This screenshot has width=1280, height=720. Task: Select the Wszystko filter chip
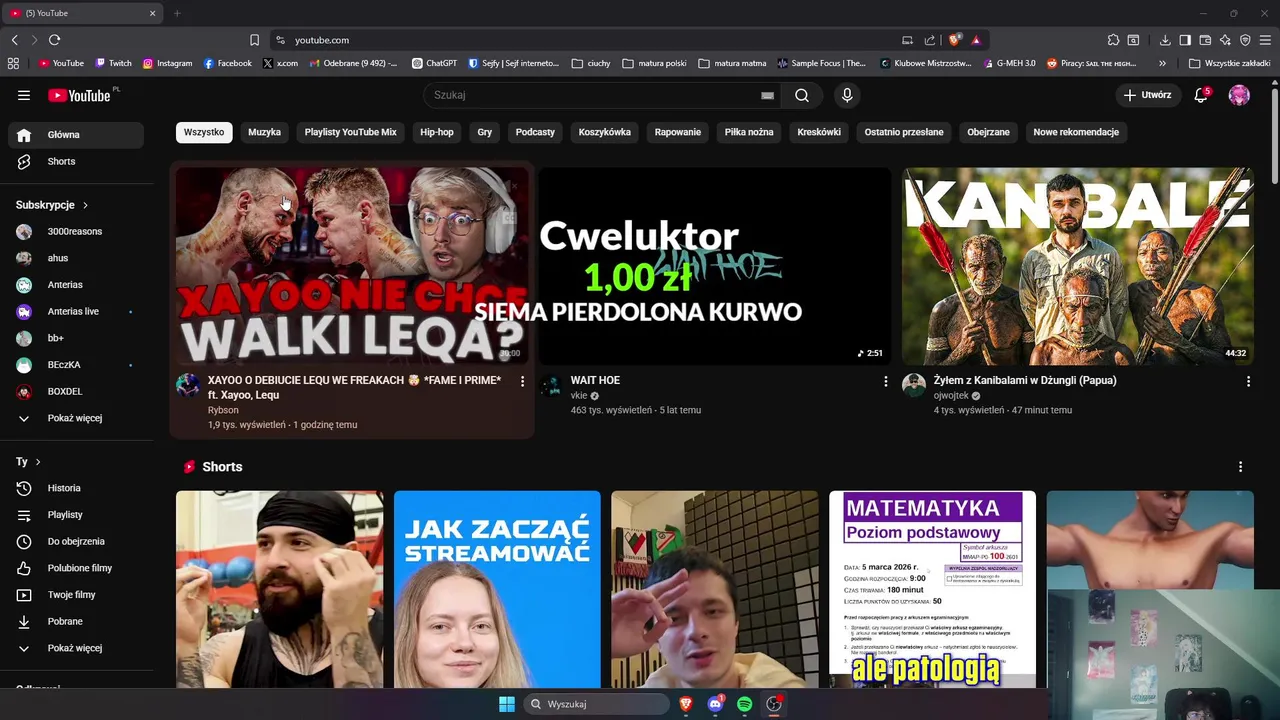(x=204, y=132)
